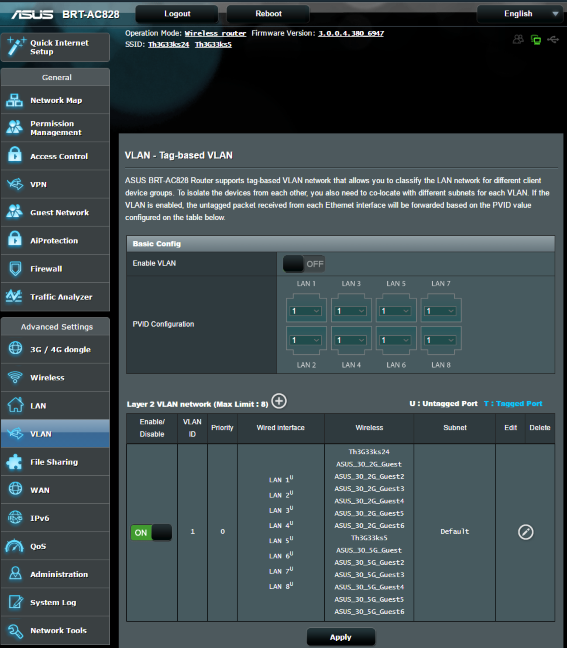
Task: Click ASUS_30_2G_Guest wireless entry
Action: click(x=369, y=464)
